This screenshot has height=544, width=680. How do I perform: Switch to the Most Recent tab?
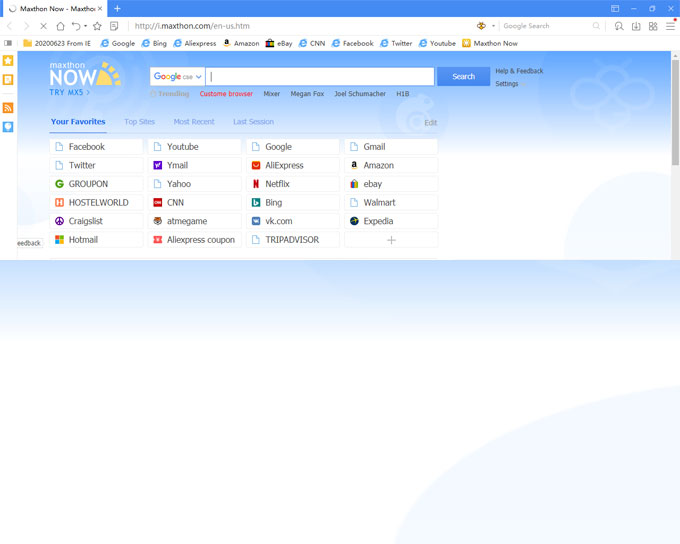(x=194, y=121)
